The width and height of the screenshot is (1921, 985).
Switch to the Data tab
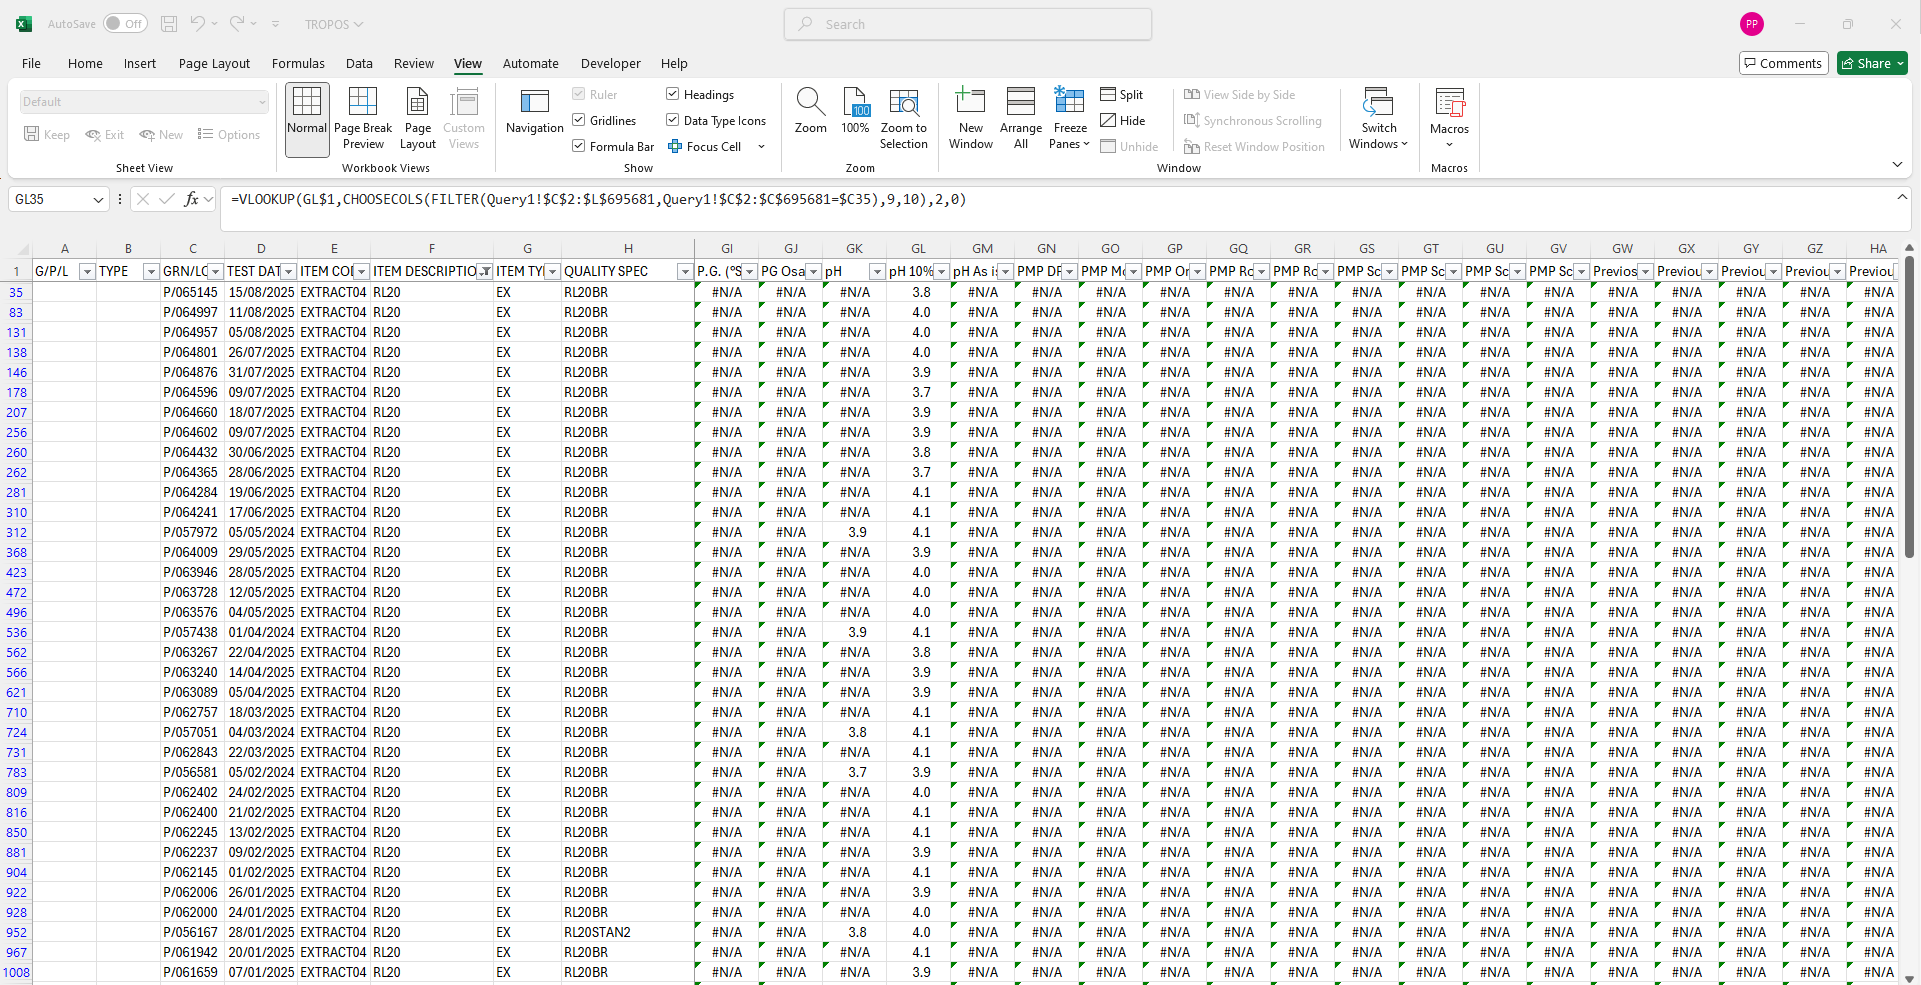point(359,63)
